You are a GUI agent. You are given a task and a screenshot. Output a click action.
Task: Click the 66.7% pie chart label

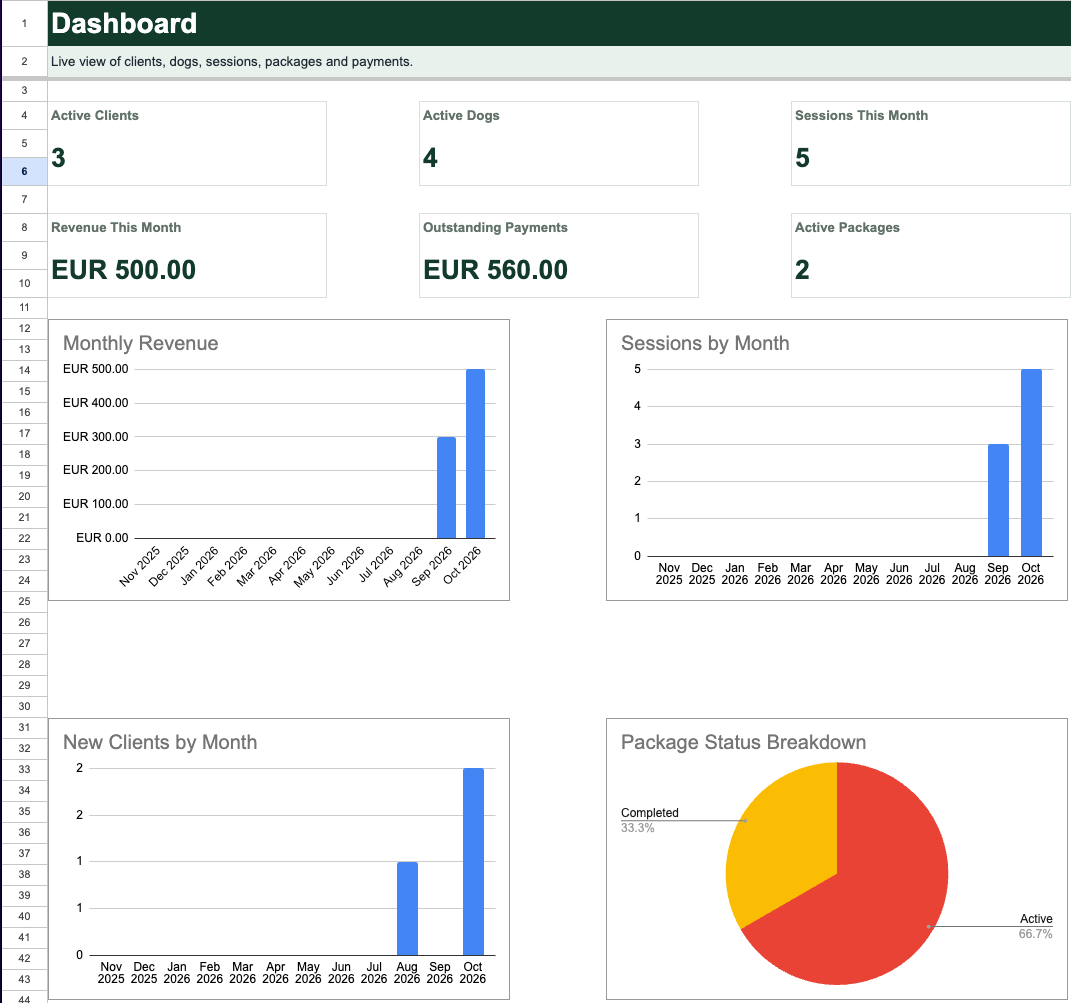pos(1035,933)
